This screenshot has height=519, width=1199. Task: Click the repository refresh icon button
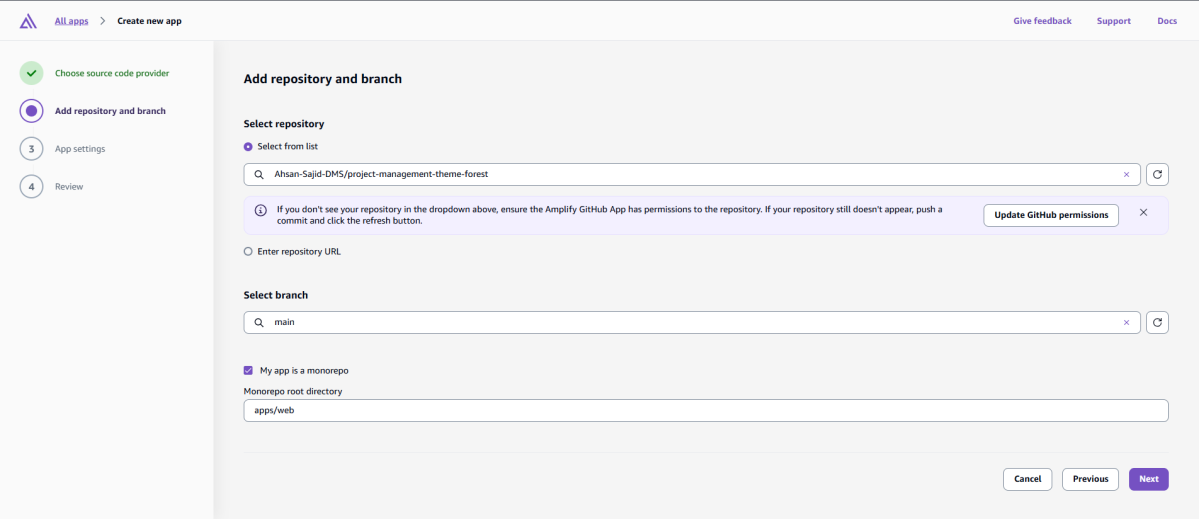(1157, 174)
